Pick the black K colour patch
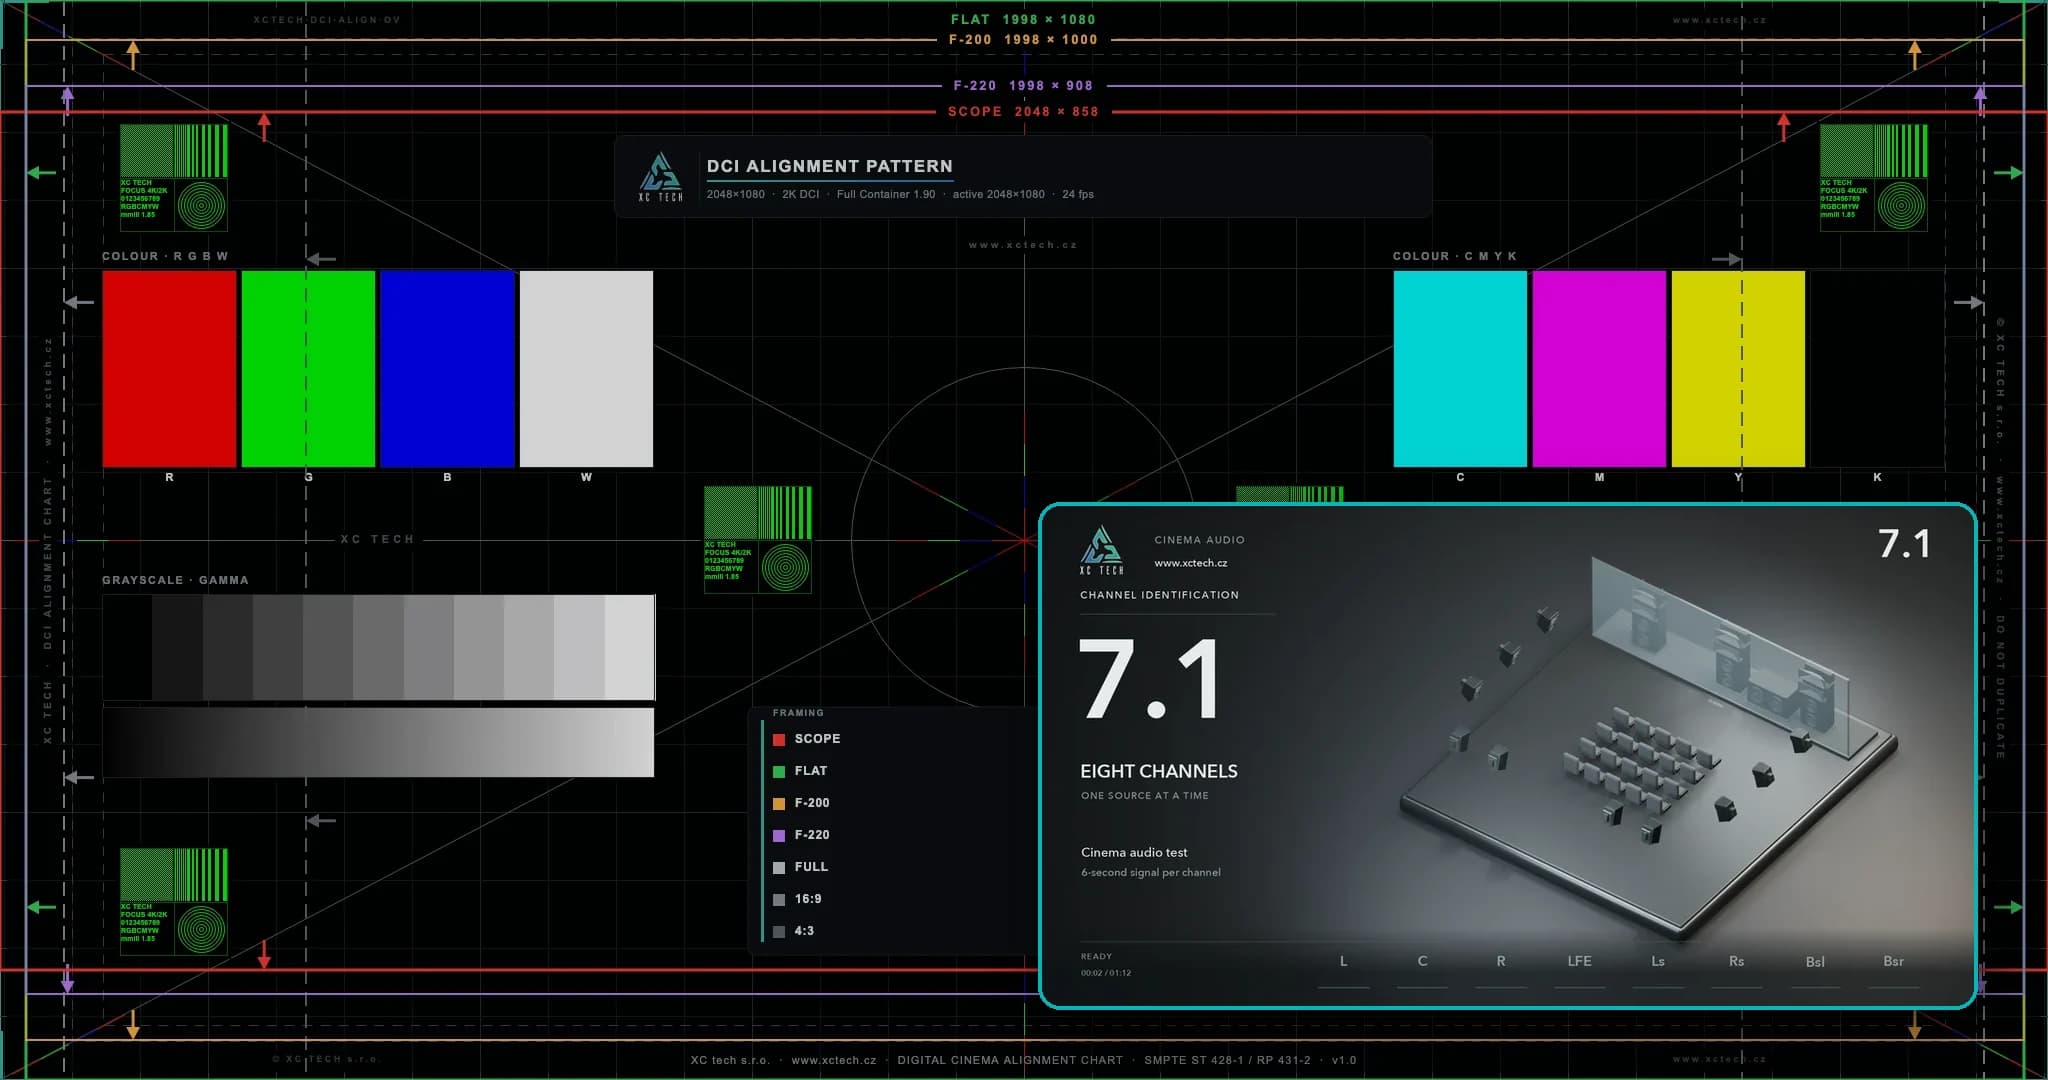The image size is (2048, 1080). [1877, 368]
